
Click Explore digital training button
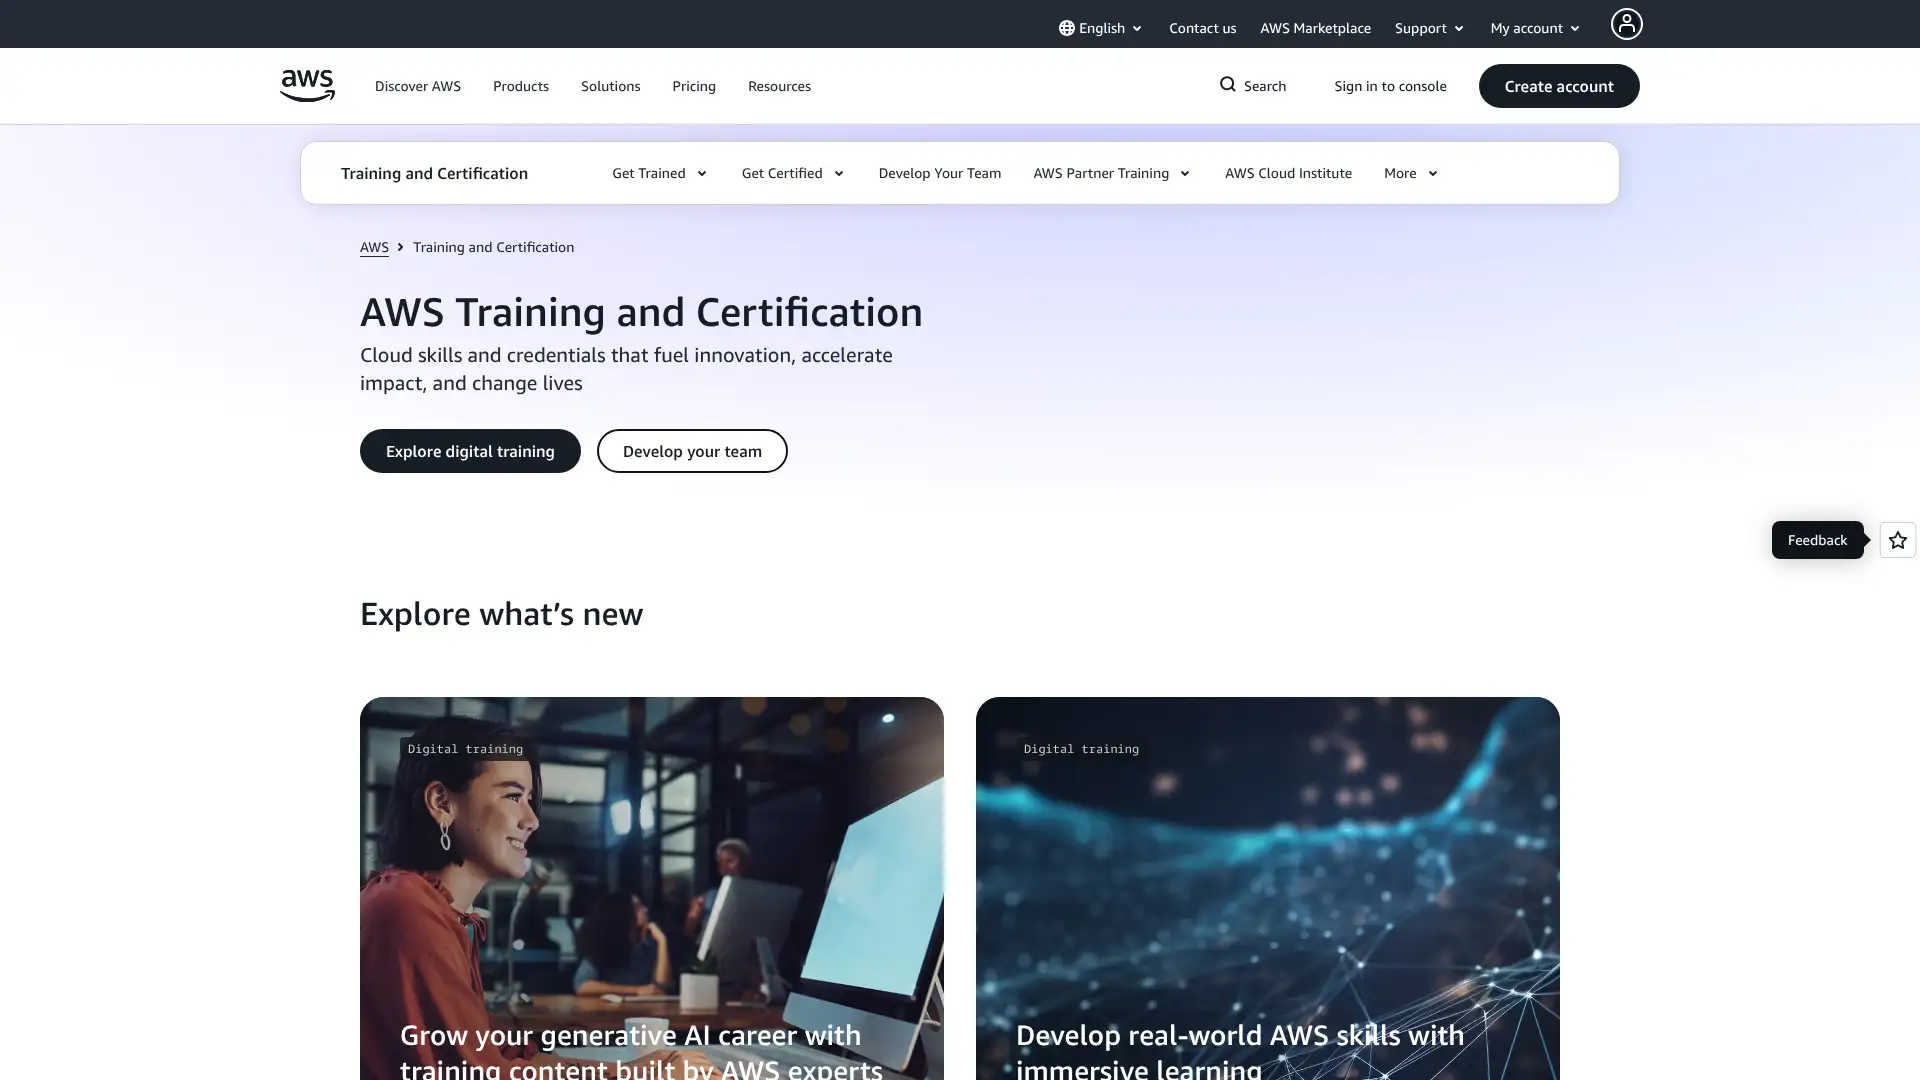tap(470, 451)
